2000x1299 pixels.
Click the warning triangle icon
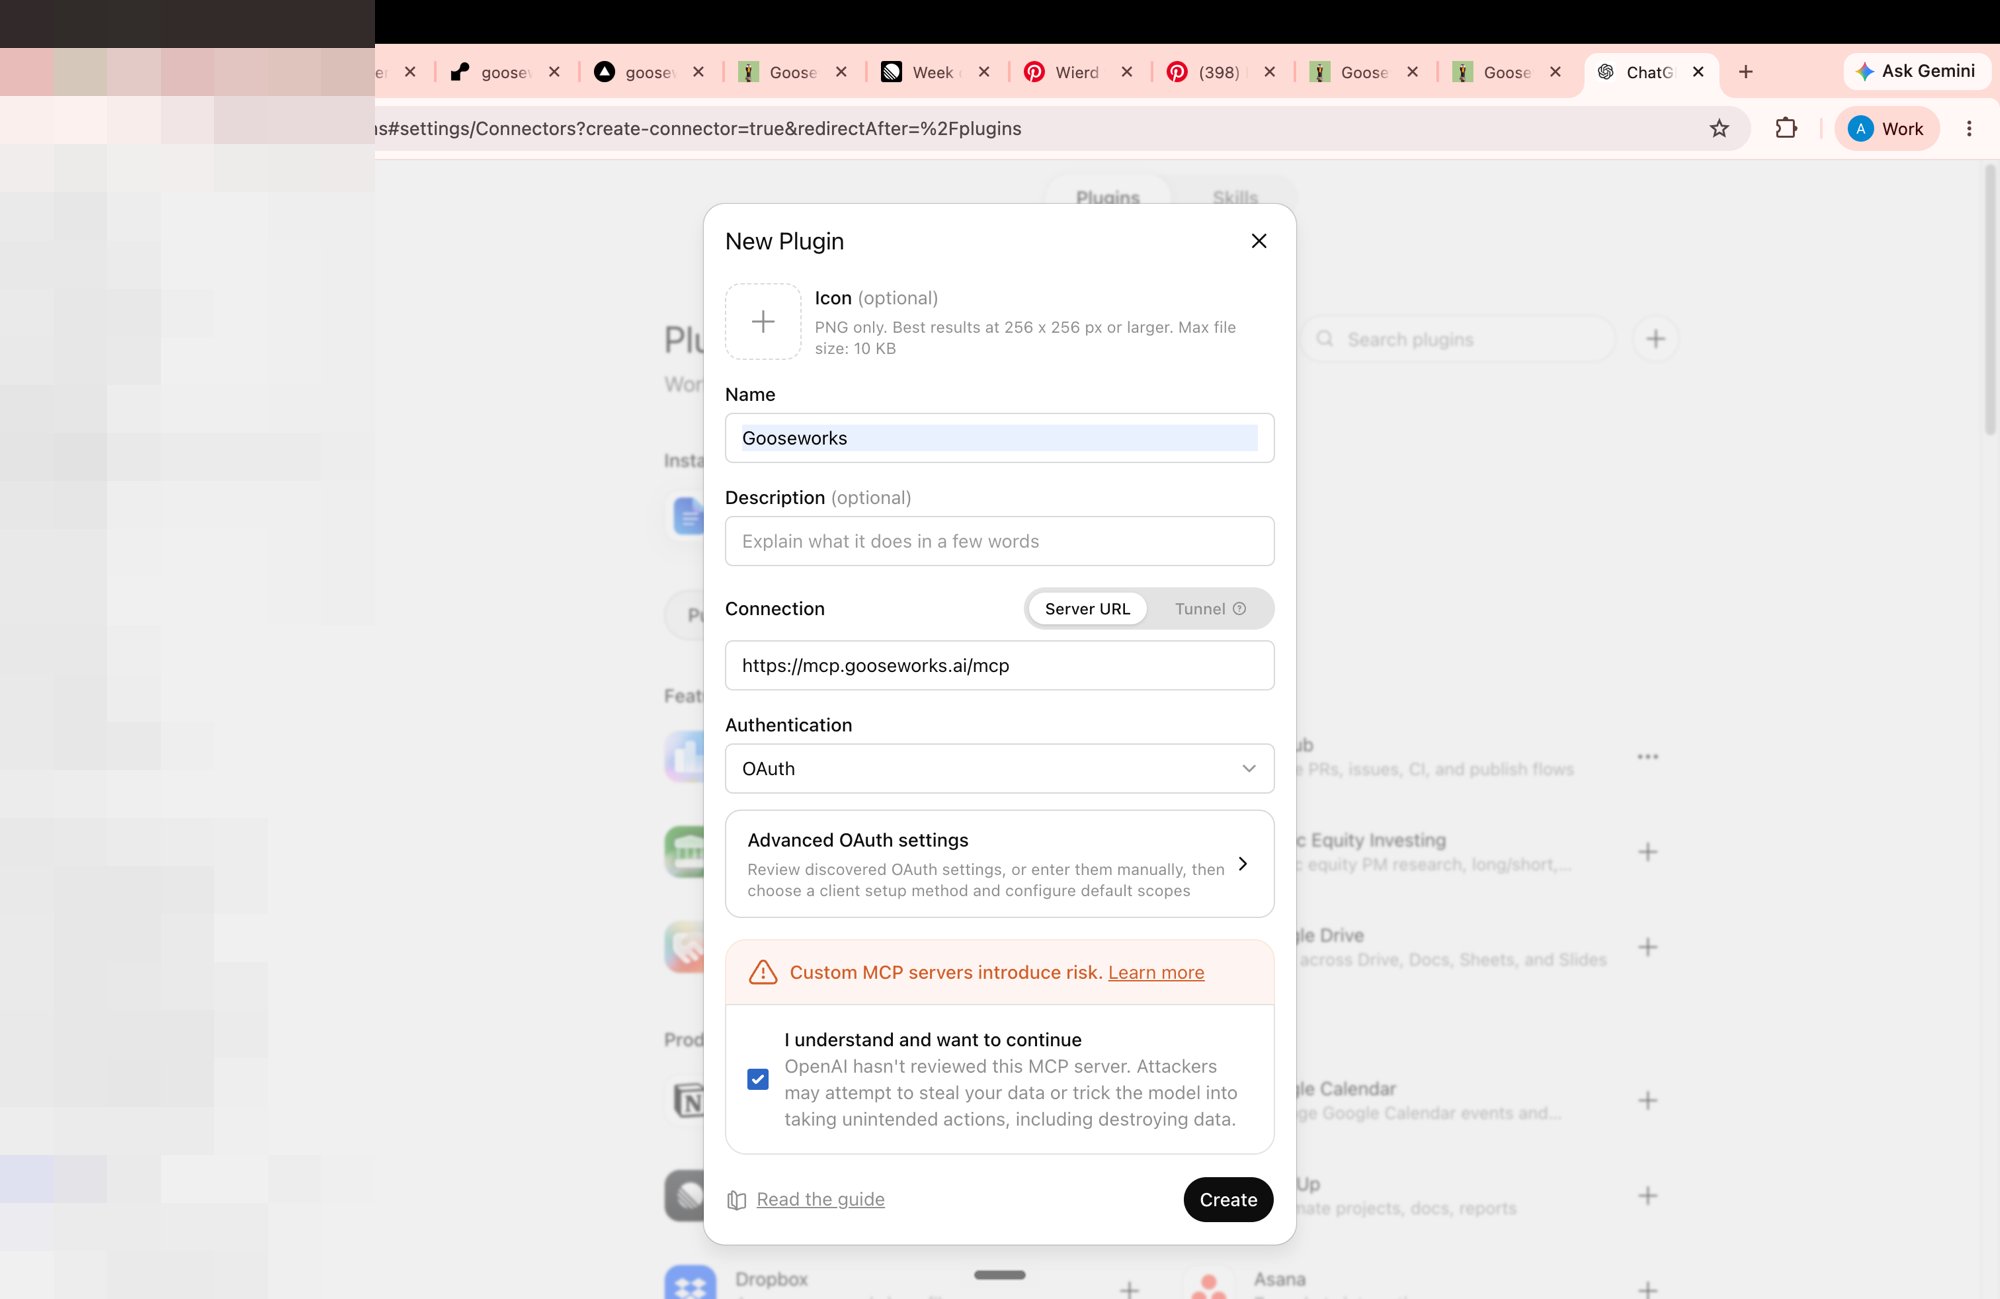pos(763,972)
